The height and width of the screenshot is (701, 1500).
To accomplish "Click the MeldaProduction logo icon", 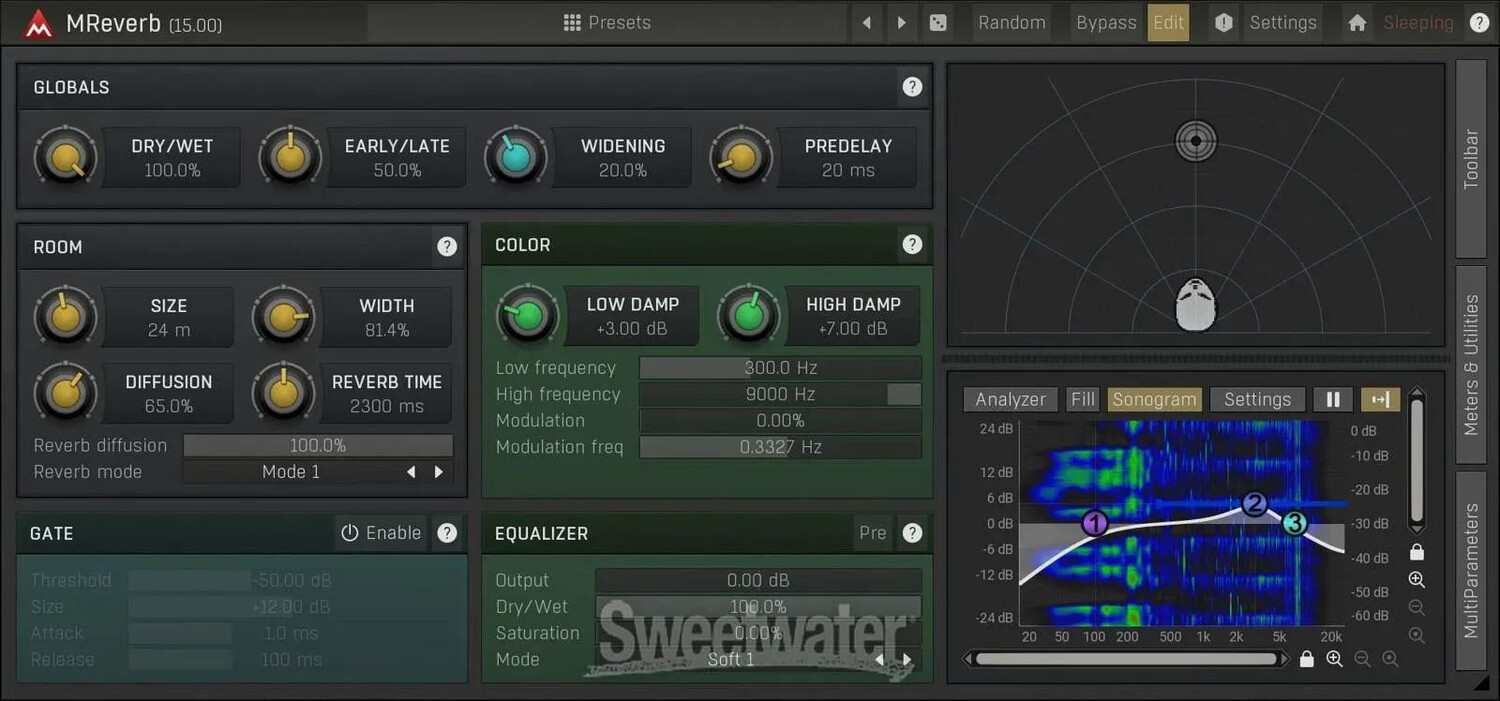I will (37, 23).
